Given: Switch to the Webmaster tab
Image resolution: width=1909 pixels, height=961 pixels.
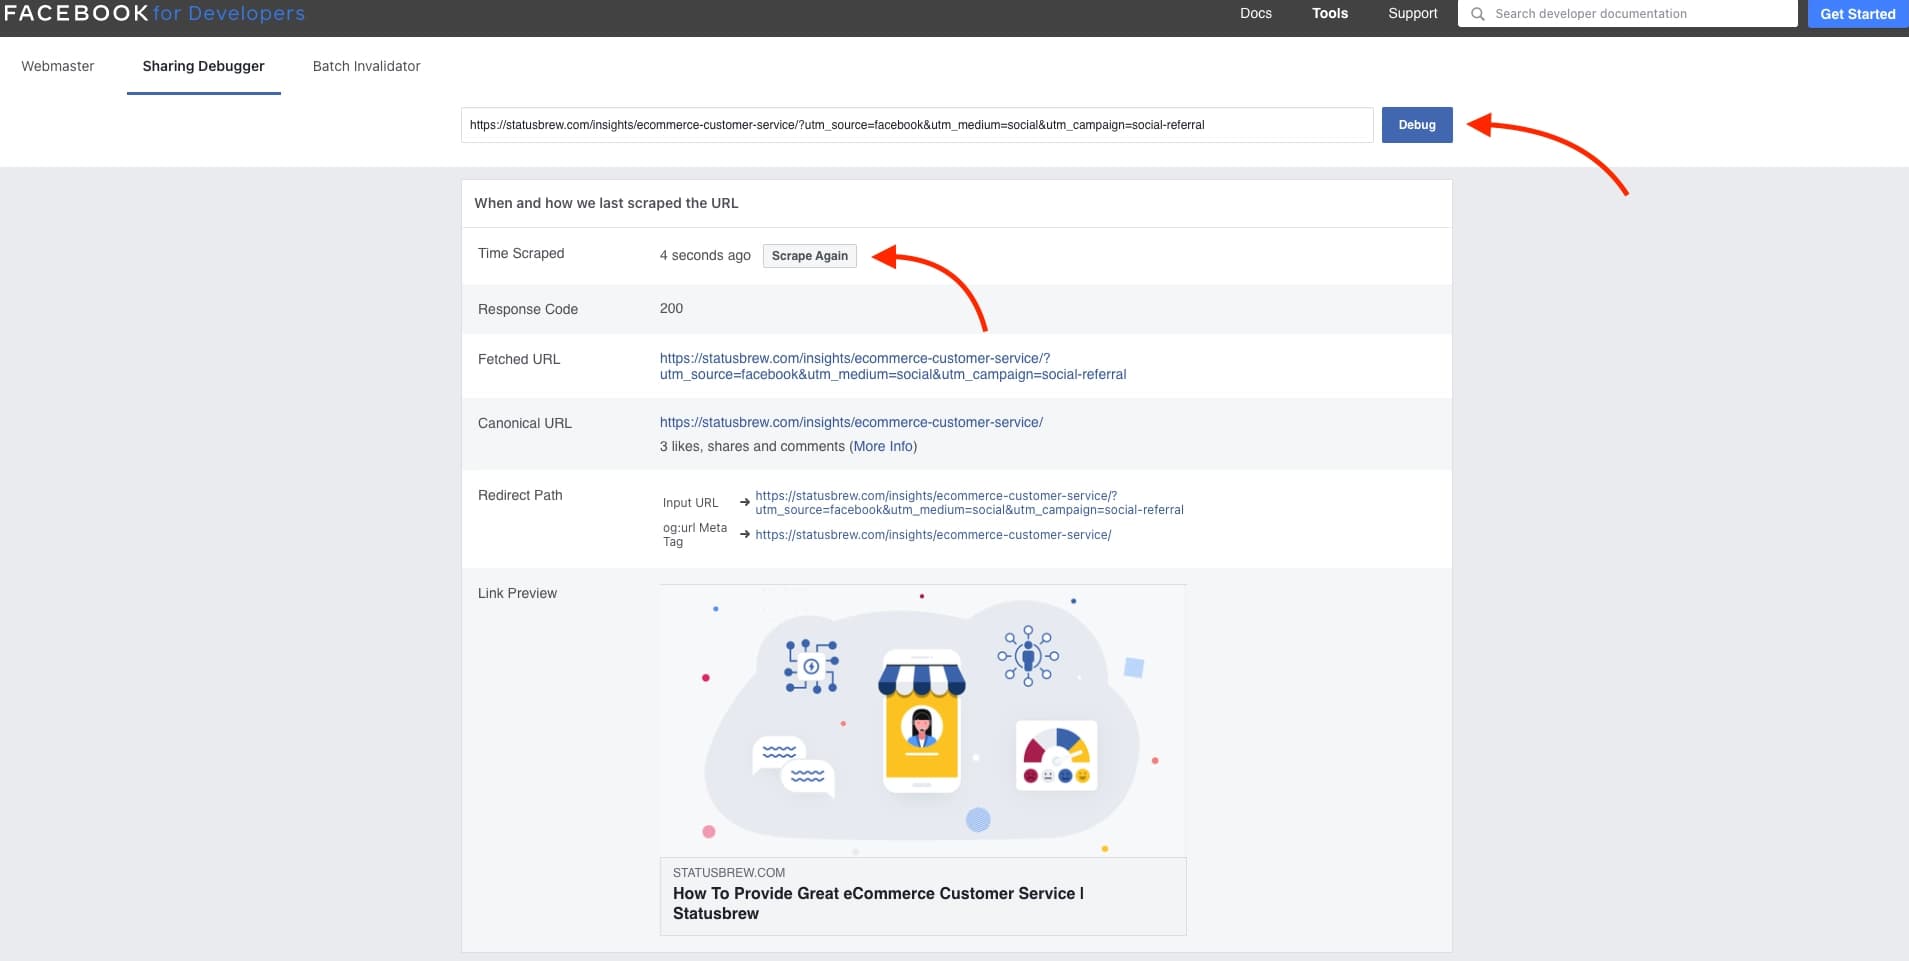Looking at the screenshot, I should click(x=57, y=66).
